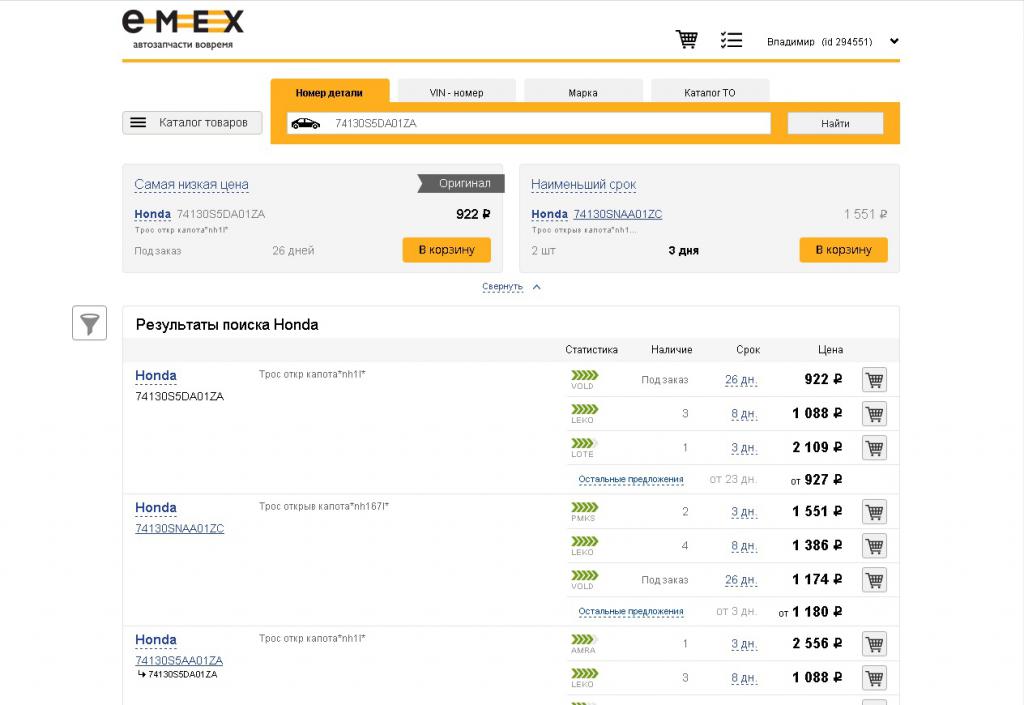Open the Наименьший срок heading link
1024x705 pixels.
coord(583,185)
